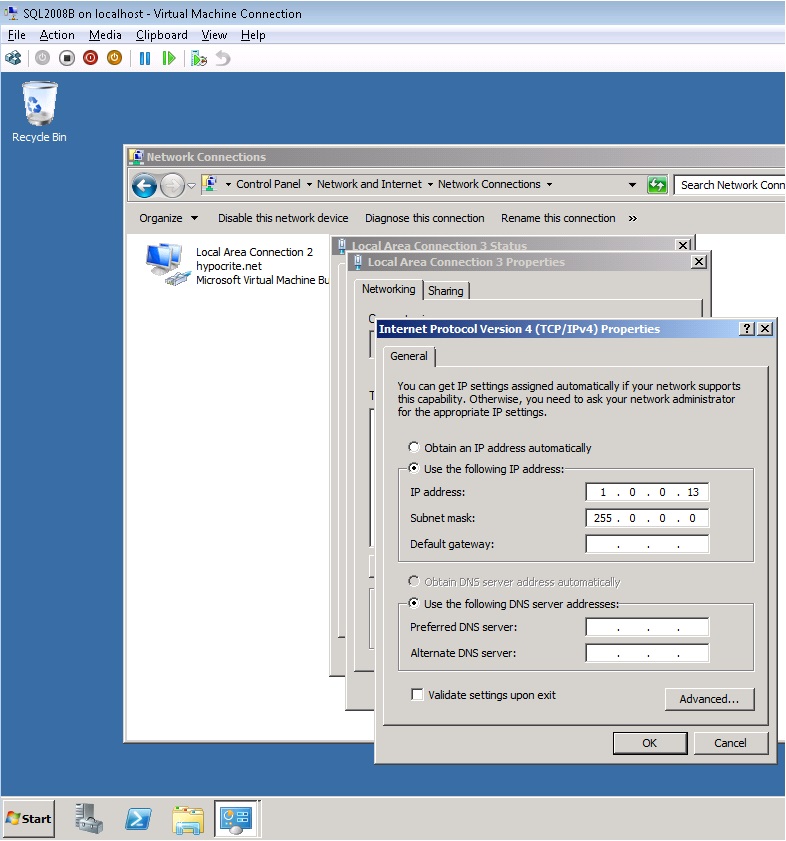Click Cancel in IPv4 Properties

(x=730, y=743)
